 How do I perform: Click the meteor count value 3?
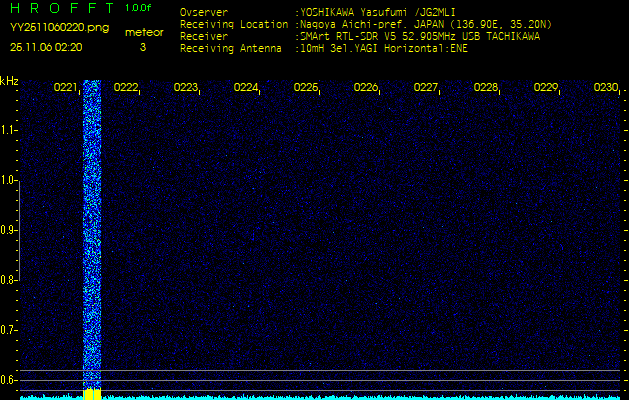pyautogui.click(x=142, y=46)
